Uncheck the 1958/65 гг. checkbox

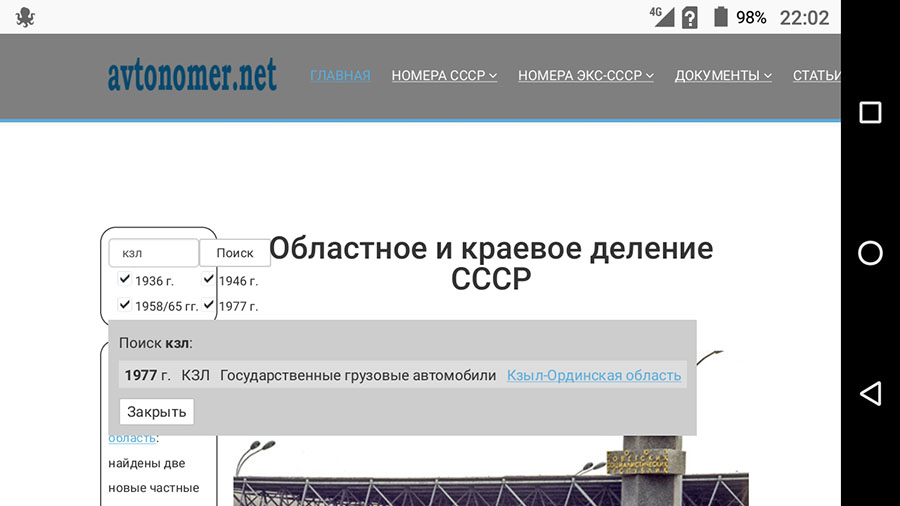click(125, 305)
